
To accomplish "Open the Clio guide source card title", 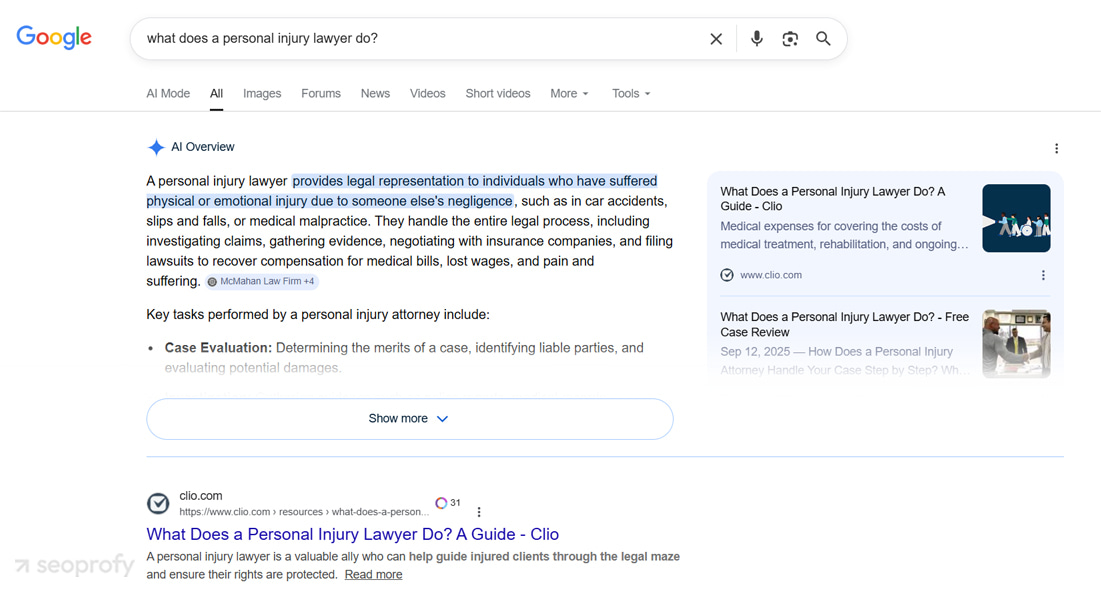I will [x=833, y=199].
